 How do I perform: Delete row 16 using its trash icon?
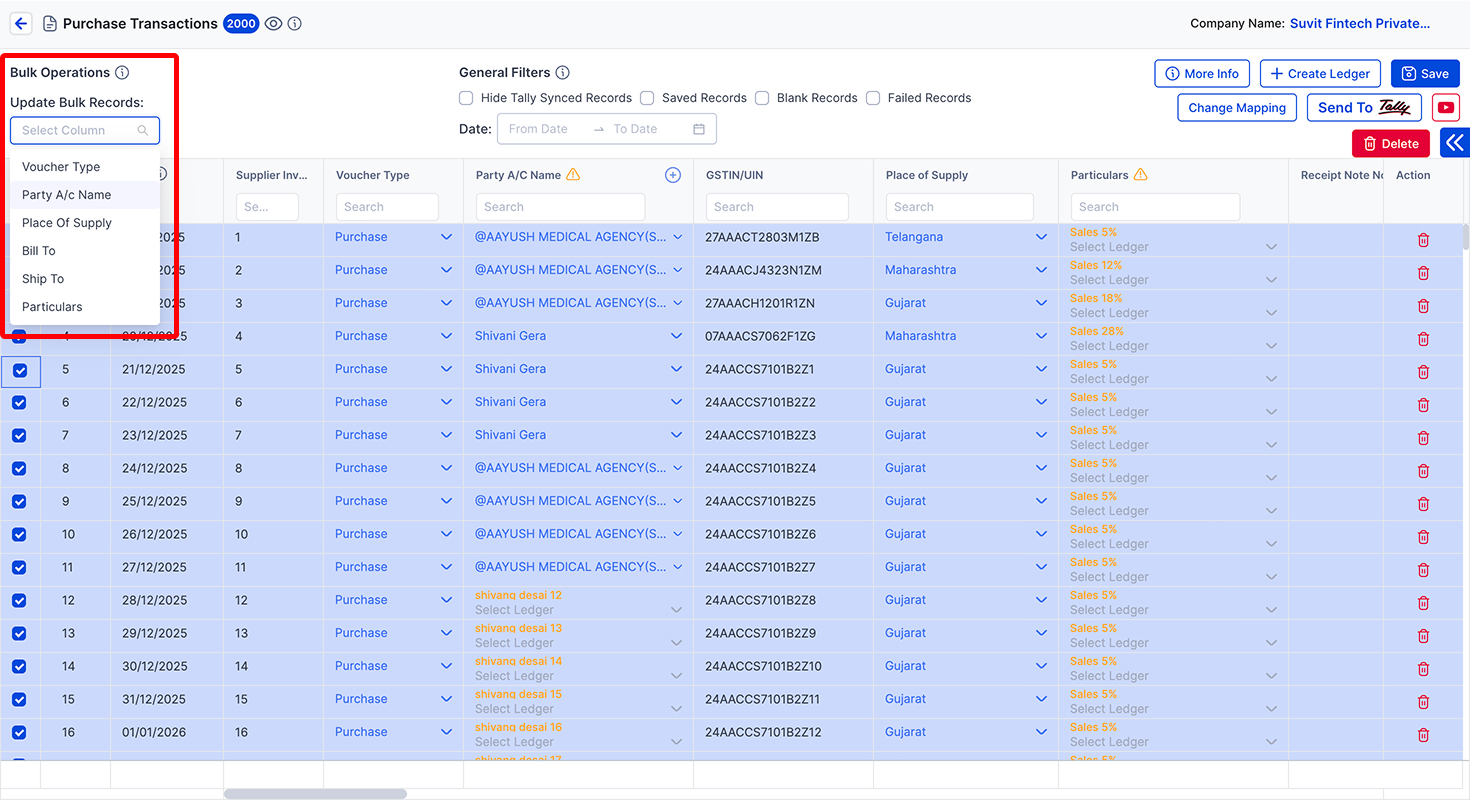pos(1424,735)
